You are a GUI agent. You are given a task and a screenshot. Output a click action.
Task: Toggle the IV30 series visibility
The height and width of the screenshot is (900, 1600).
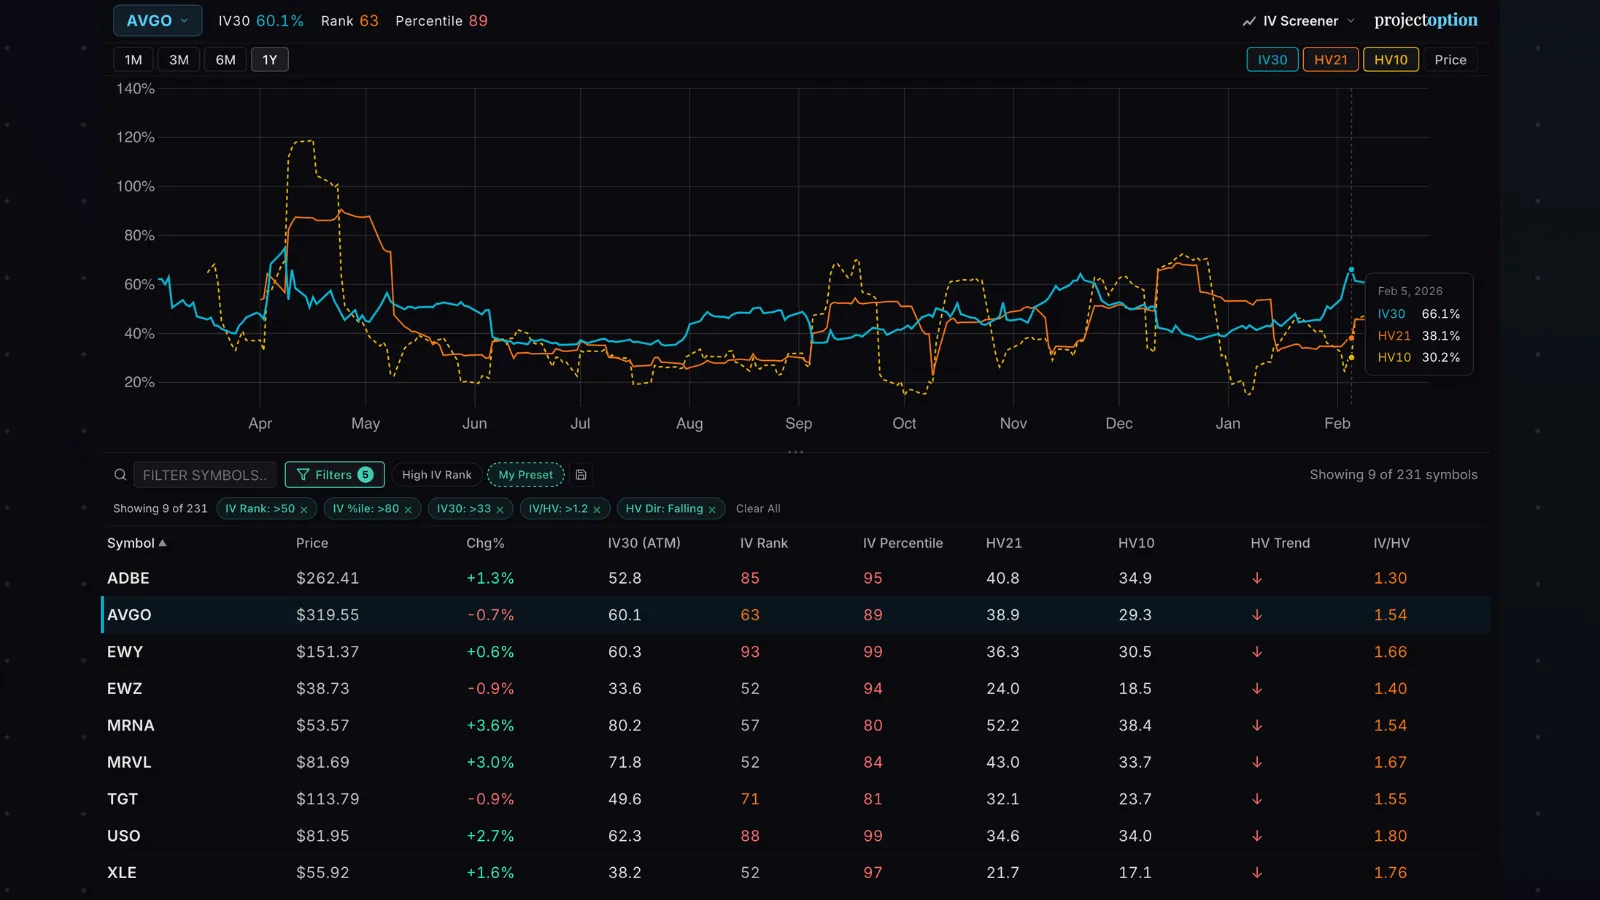1271,59
